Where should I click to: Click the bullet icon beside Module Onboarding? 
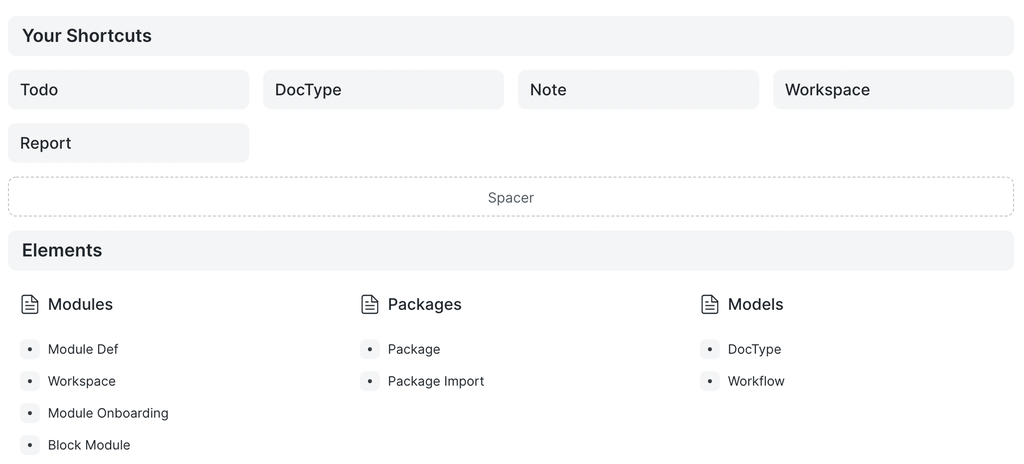click(x=30, y=413)
